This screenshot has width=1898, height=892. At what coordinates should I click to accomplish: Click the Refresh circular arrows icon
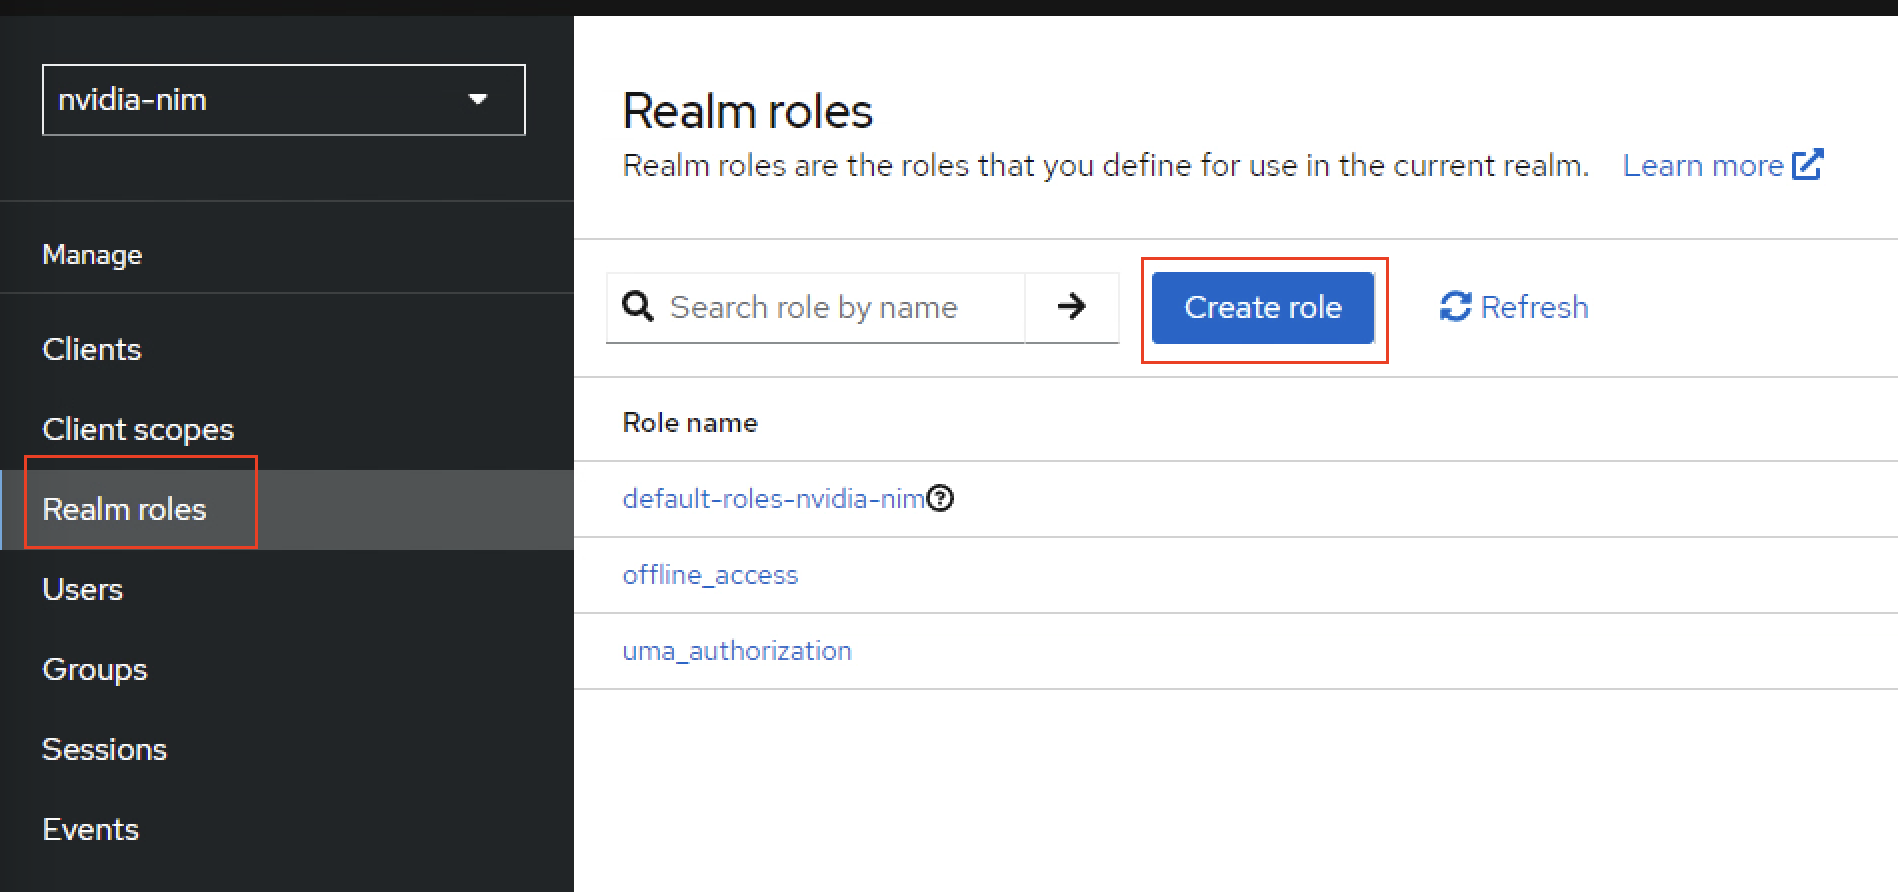tap(1455, 306)
